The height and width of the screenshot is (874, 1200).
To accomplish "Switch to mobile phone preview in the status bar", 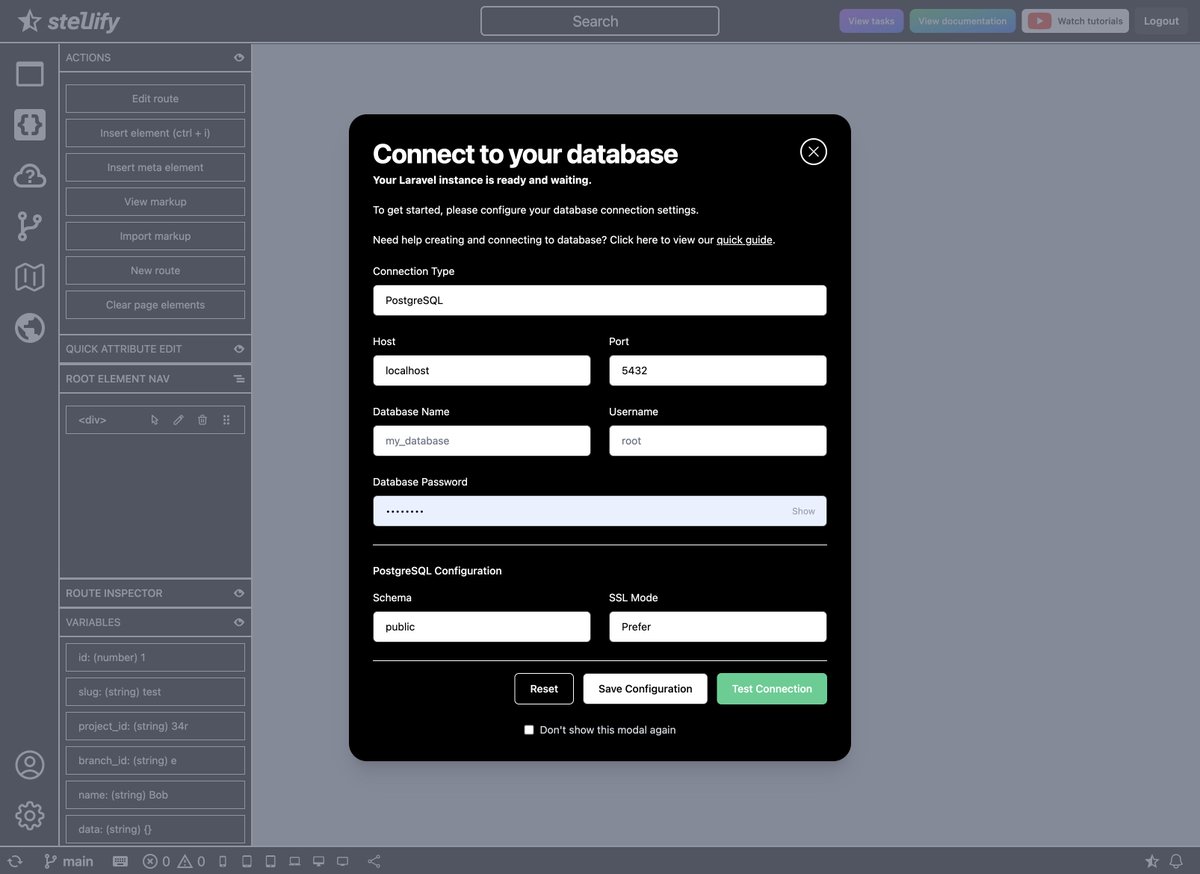I will [x=222, y=861].
